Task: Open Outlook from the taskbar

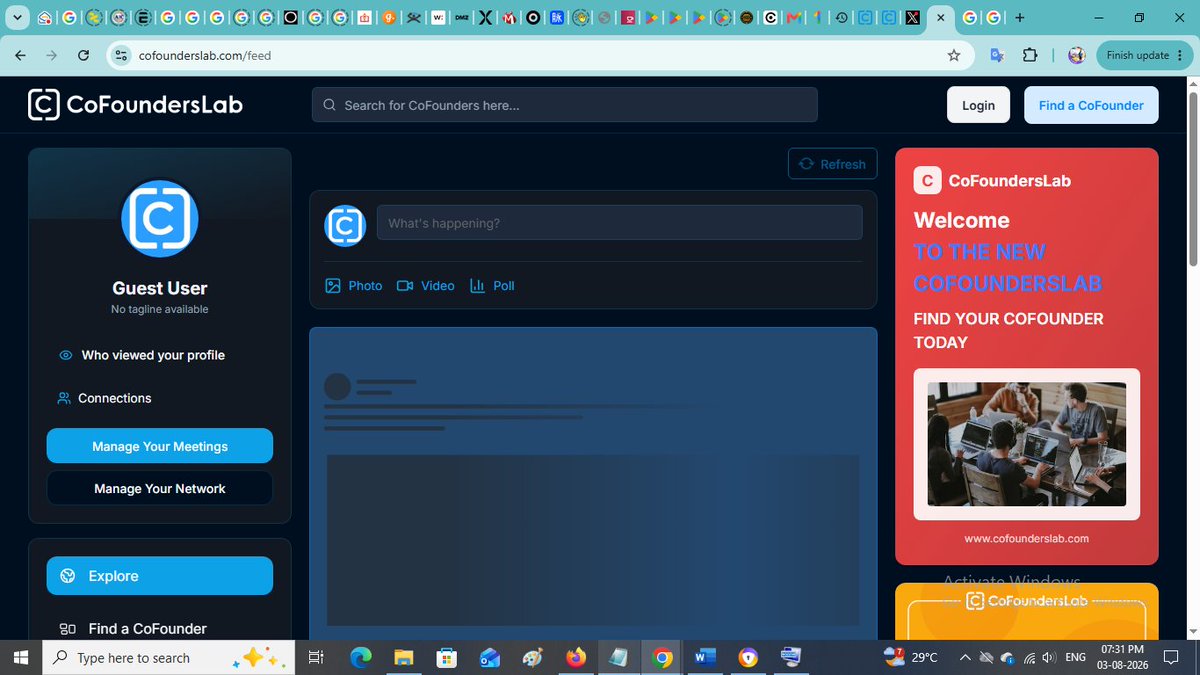Action: 490,658
